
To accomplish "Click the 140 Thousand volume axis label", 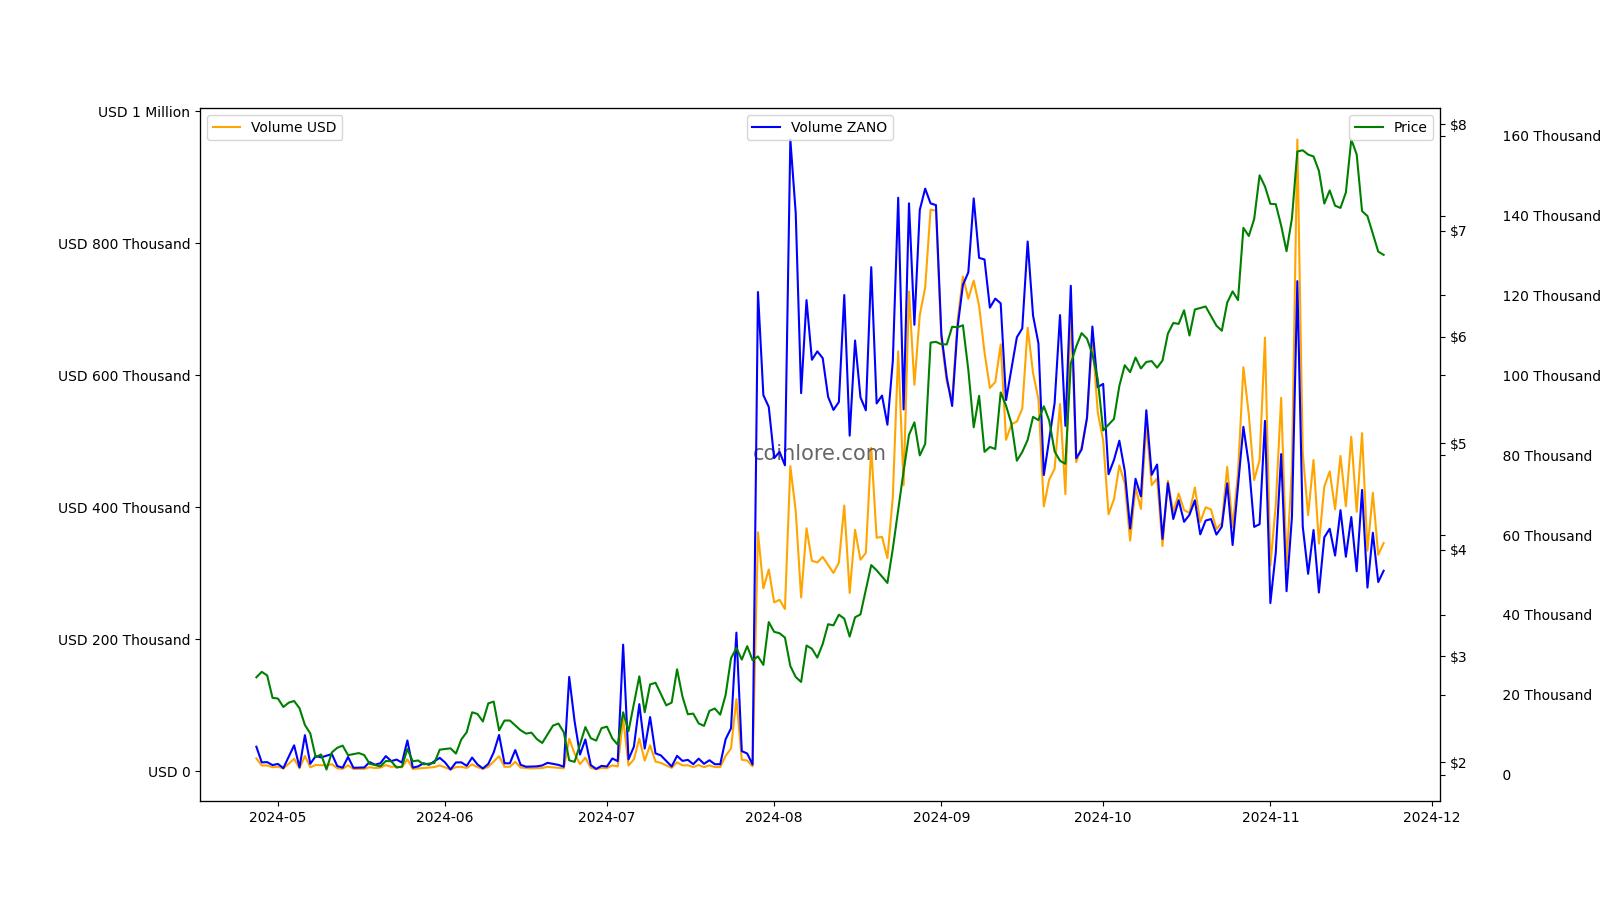I will click(1551, 216).
